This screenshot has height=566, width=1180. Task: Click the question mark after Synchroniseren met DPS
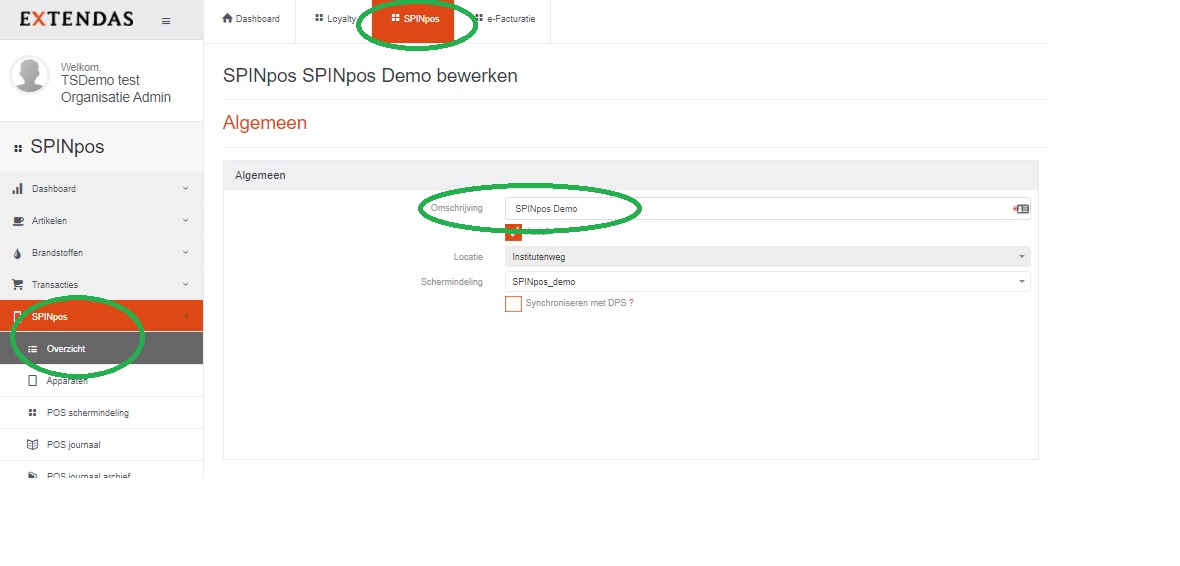(x=631, y=303)
